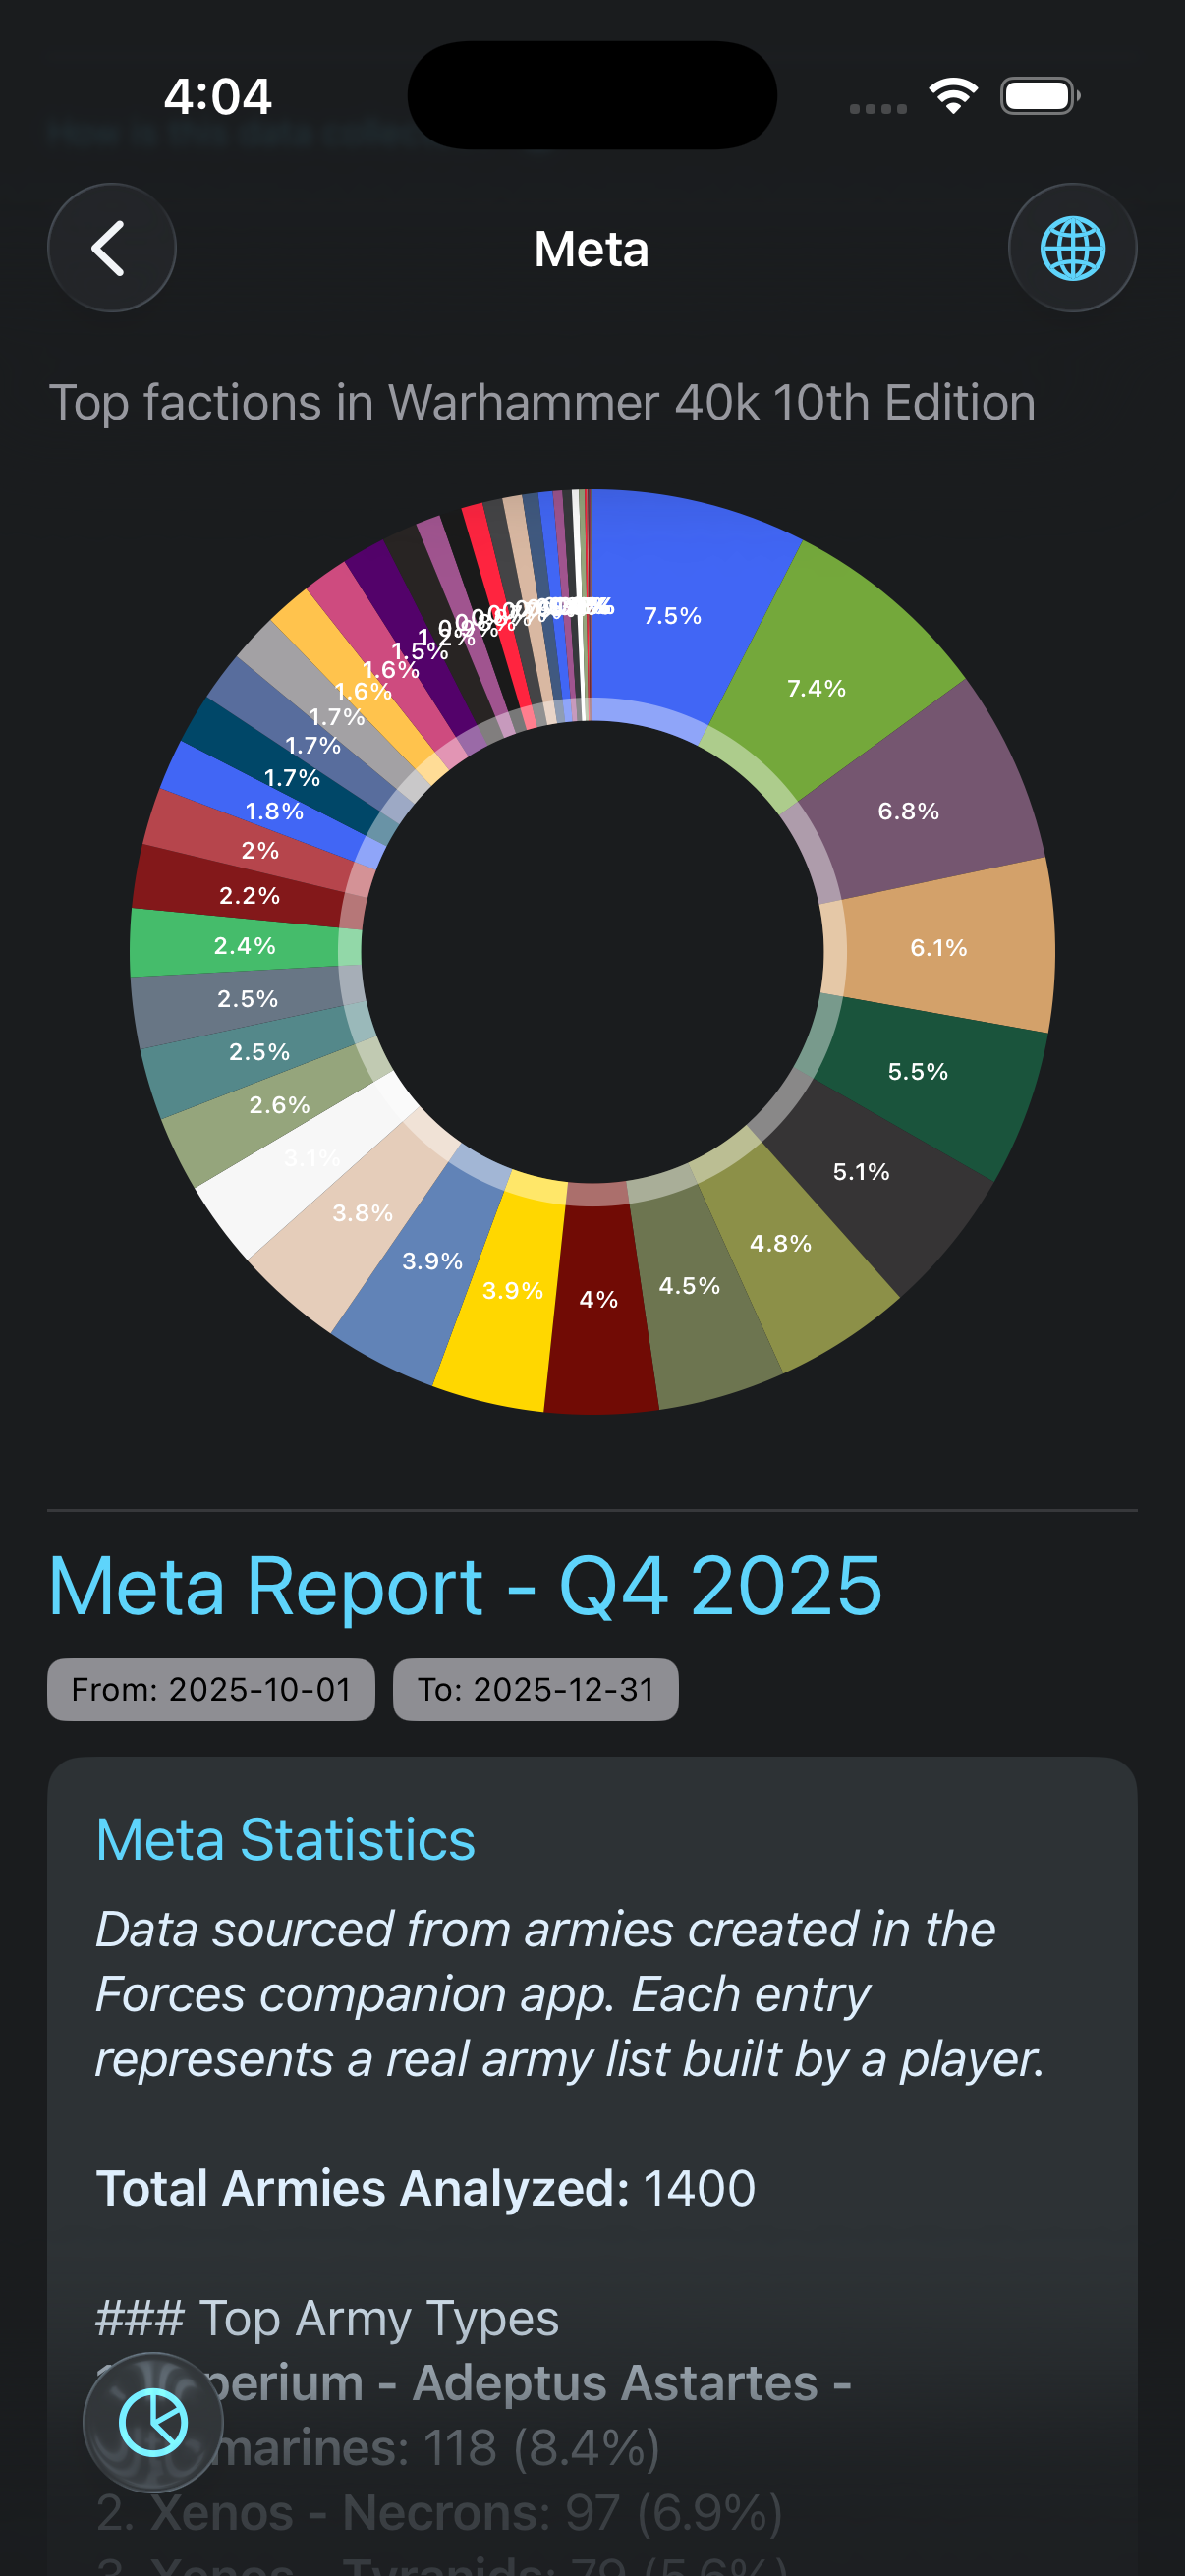Open the globe language button
Screen dimensions: 1185x2576
[x=1072, y=248]
